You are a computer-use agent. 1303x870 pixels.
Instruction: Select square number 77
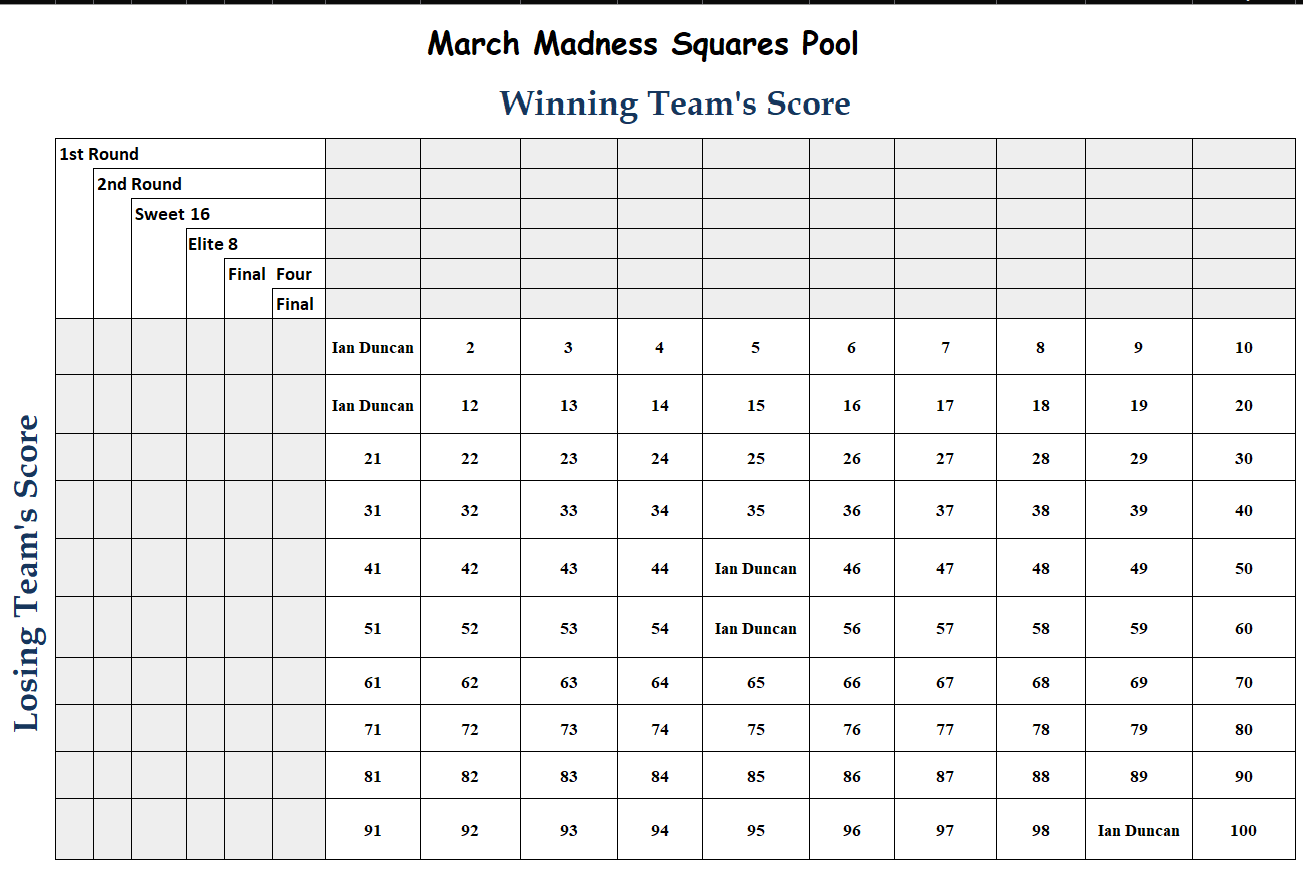[945, 730]
